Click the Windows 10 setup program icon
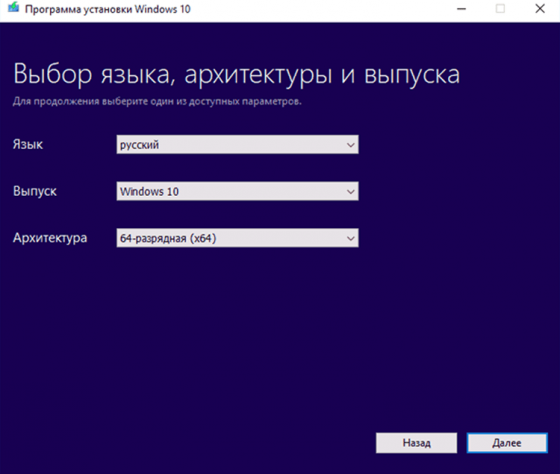This screenshot has width=560, height=474. (13, 8)
